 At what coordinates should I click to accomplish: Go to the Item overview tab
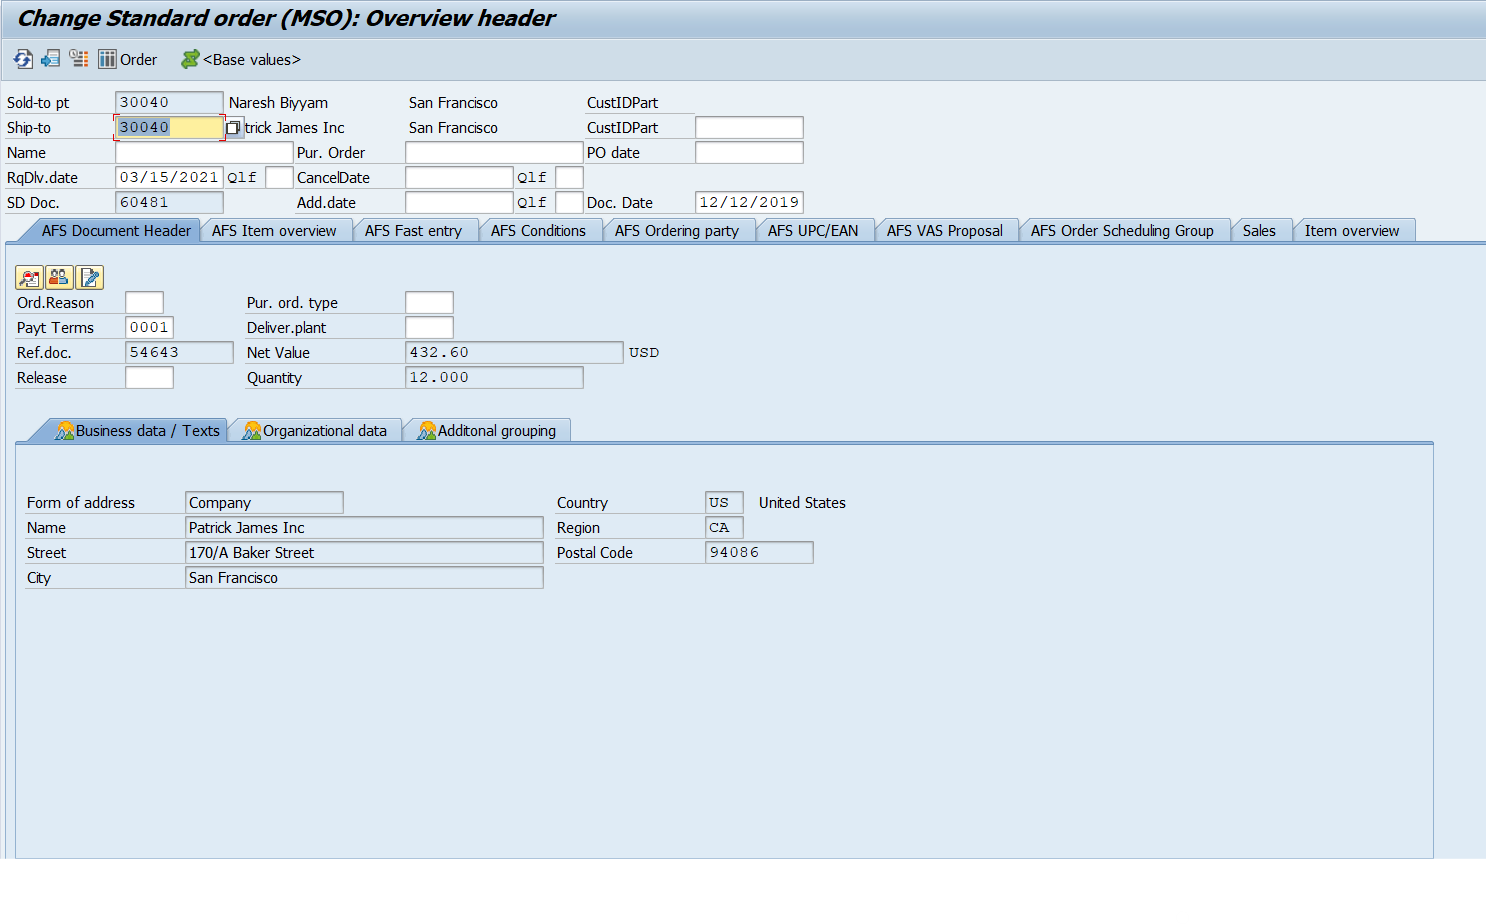(x=1351, y=231)
